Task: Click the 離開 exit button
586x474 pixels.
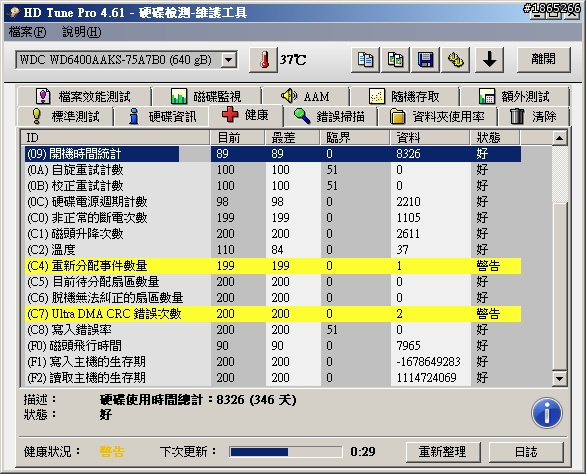Action: [x=543, y=59]
